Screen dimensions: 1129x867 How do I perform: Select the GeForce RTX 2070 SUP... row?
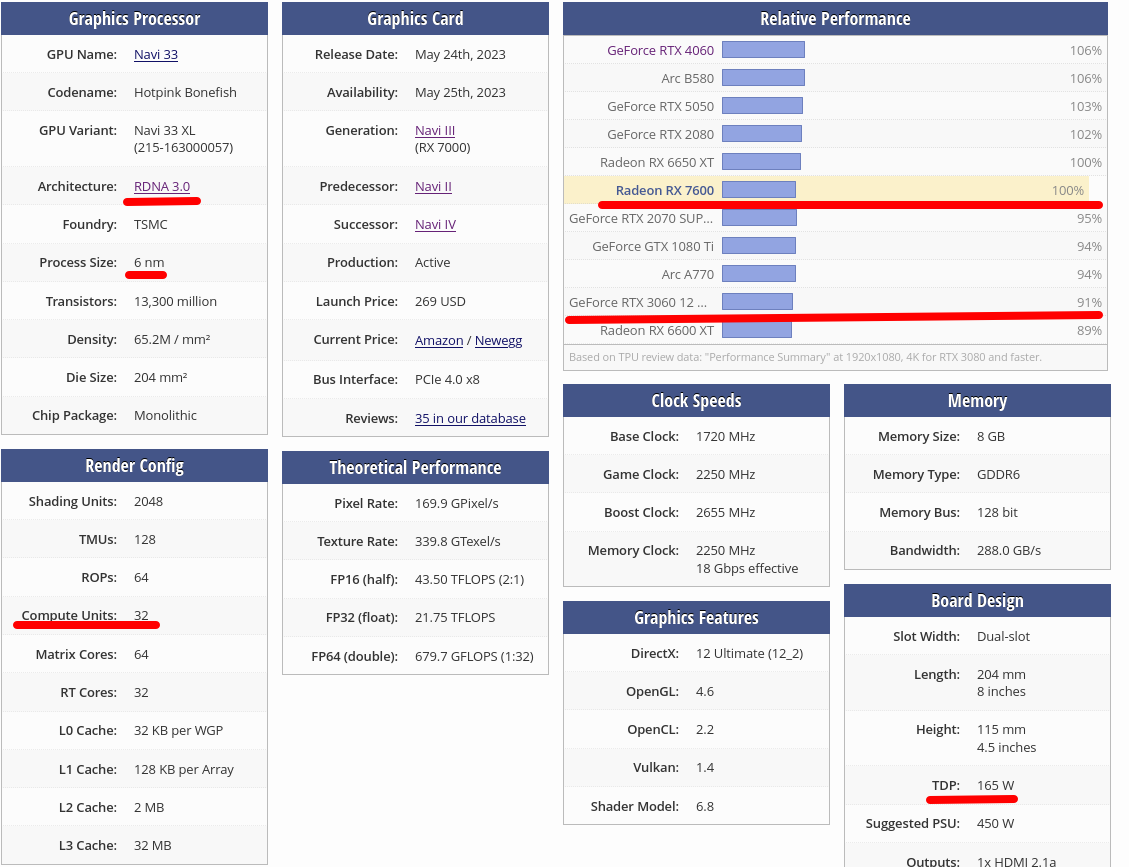[x=835, y=218]
